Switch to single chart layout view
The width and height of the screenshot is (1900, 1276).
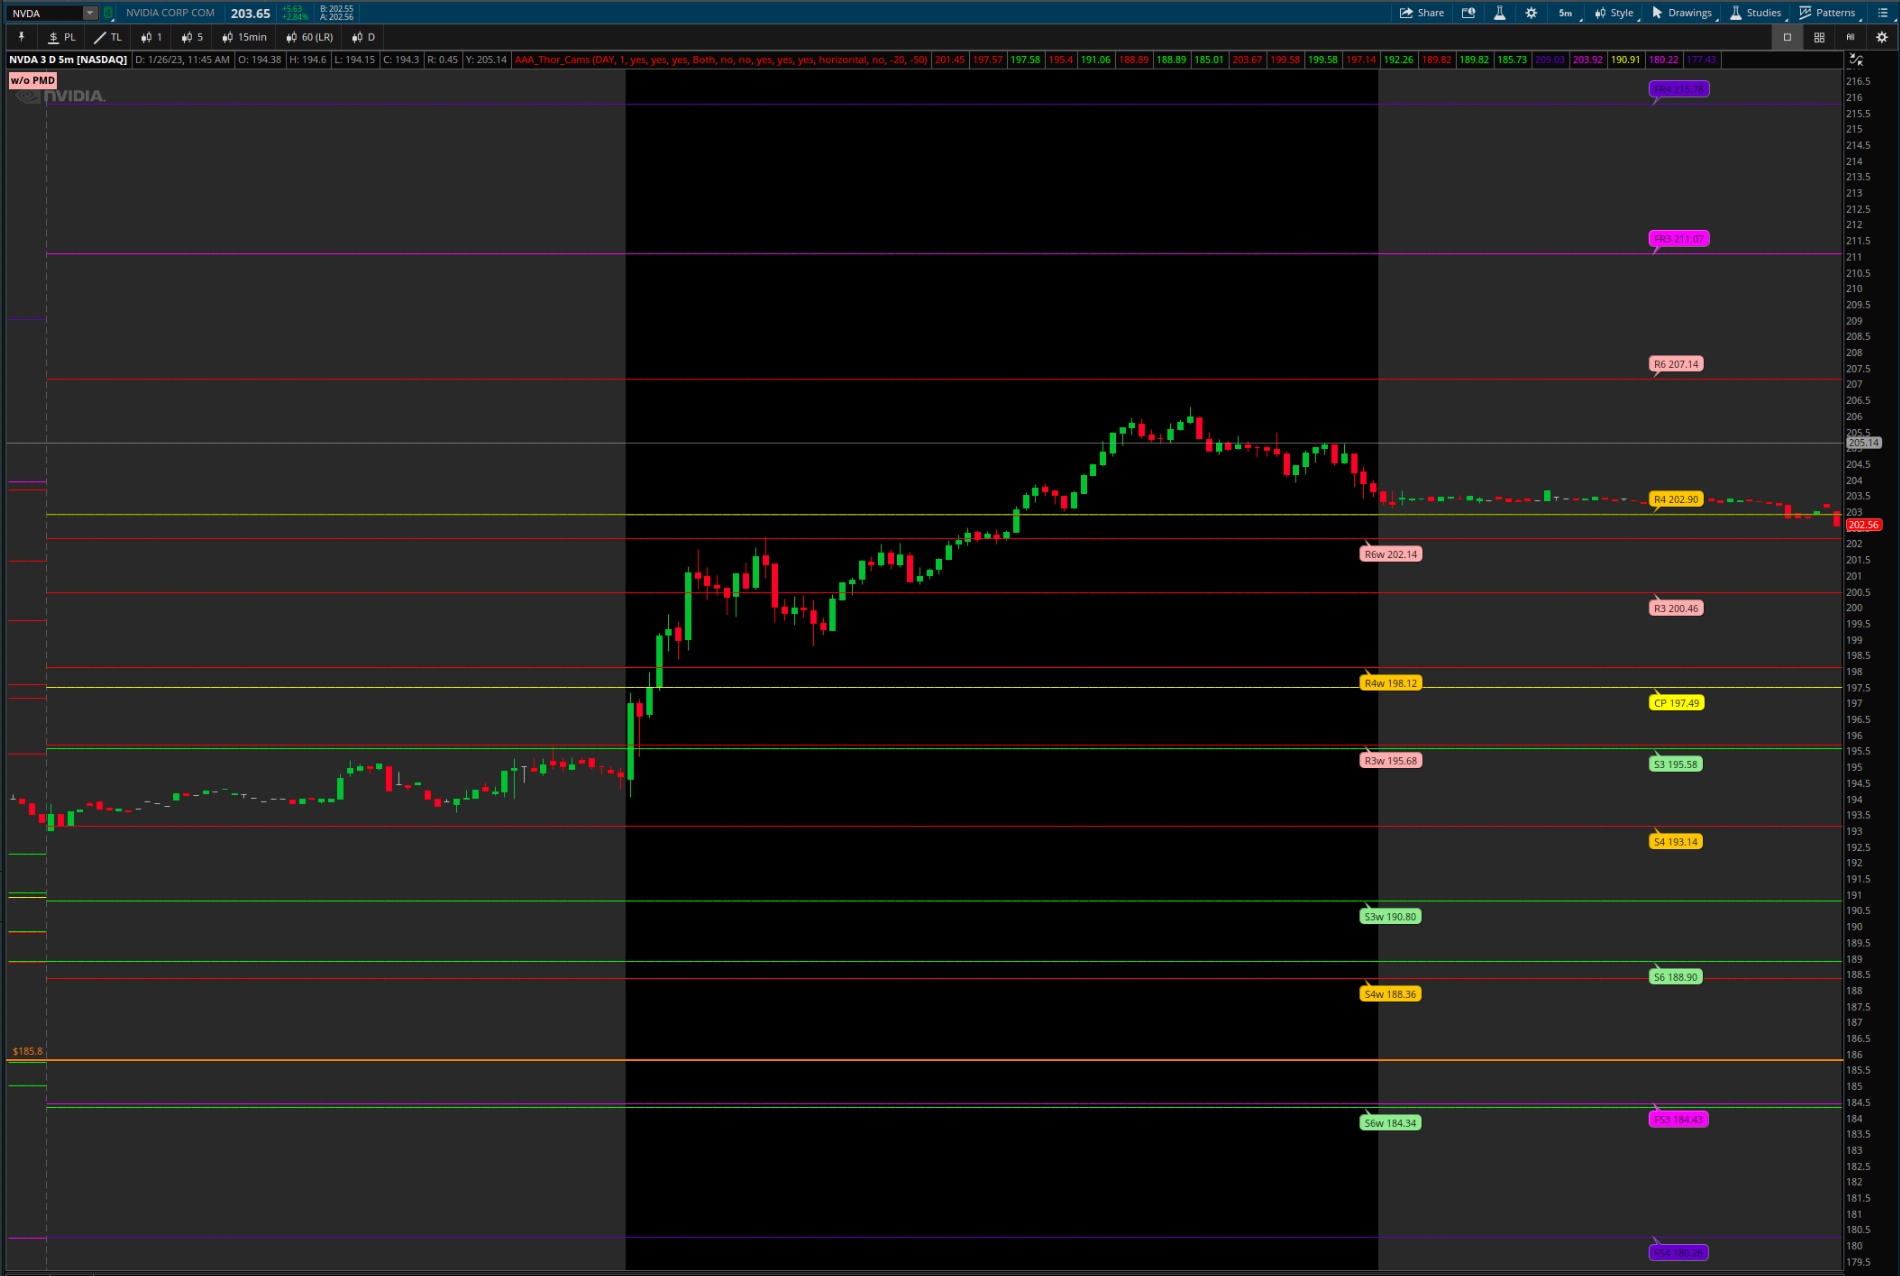[x=1787, y=37]
